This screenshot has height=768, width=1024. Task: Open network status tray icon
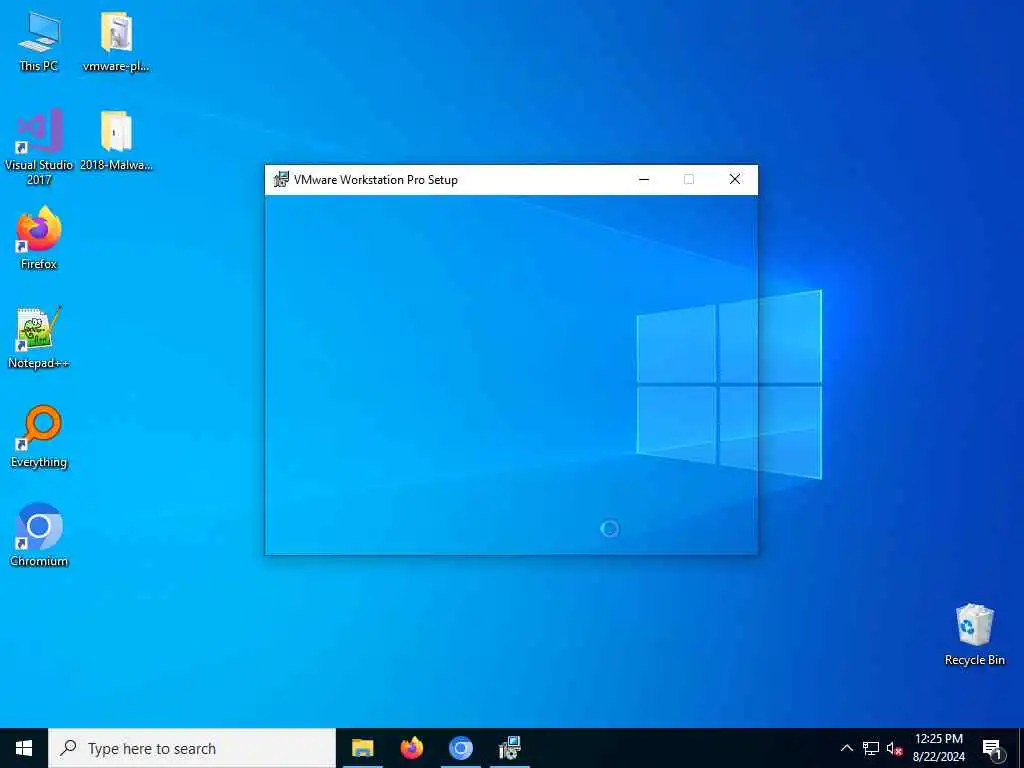pos(871,748)
